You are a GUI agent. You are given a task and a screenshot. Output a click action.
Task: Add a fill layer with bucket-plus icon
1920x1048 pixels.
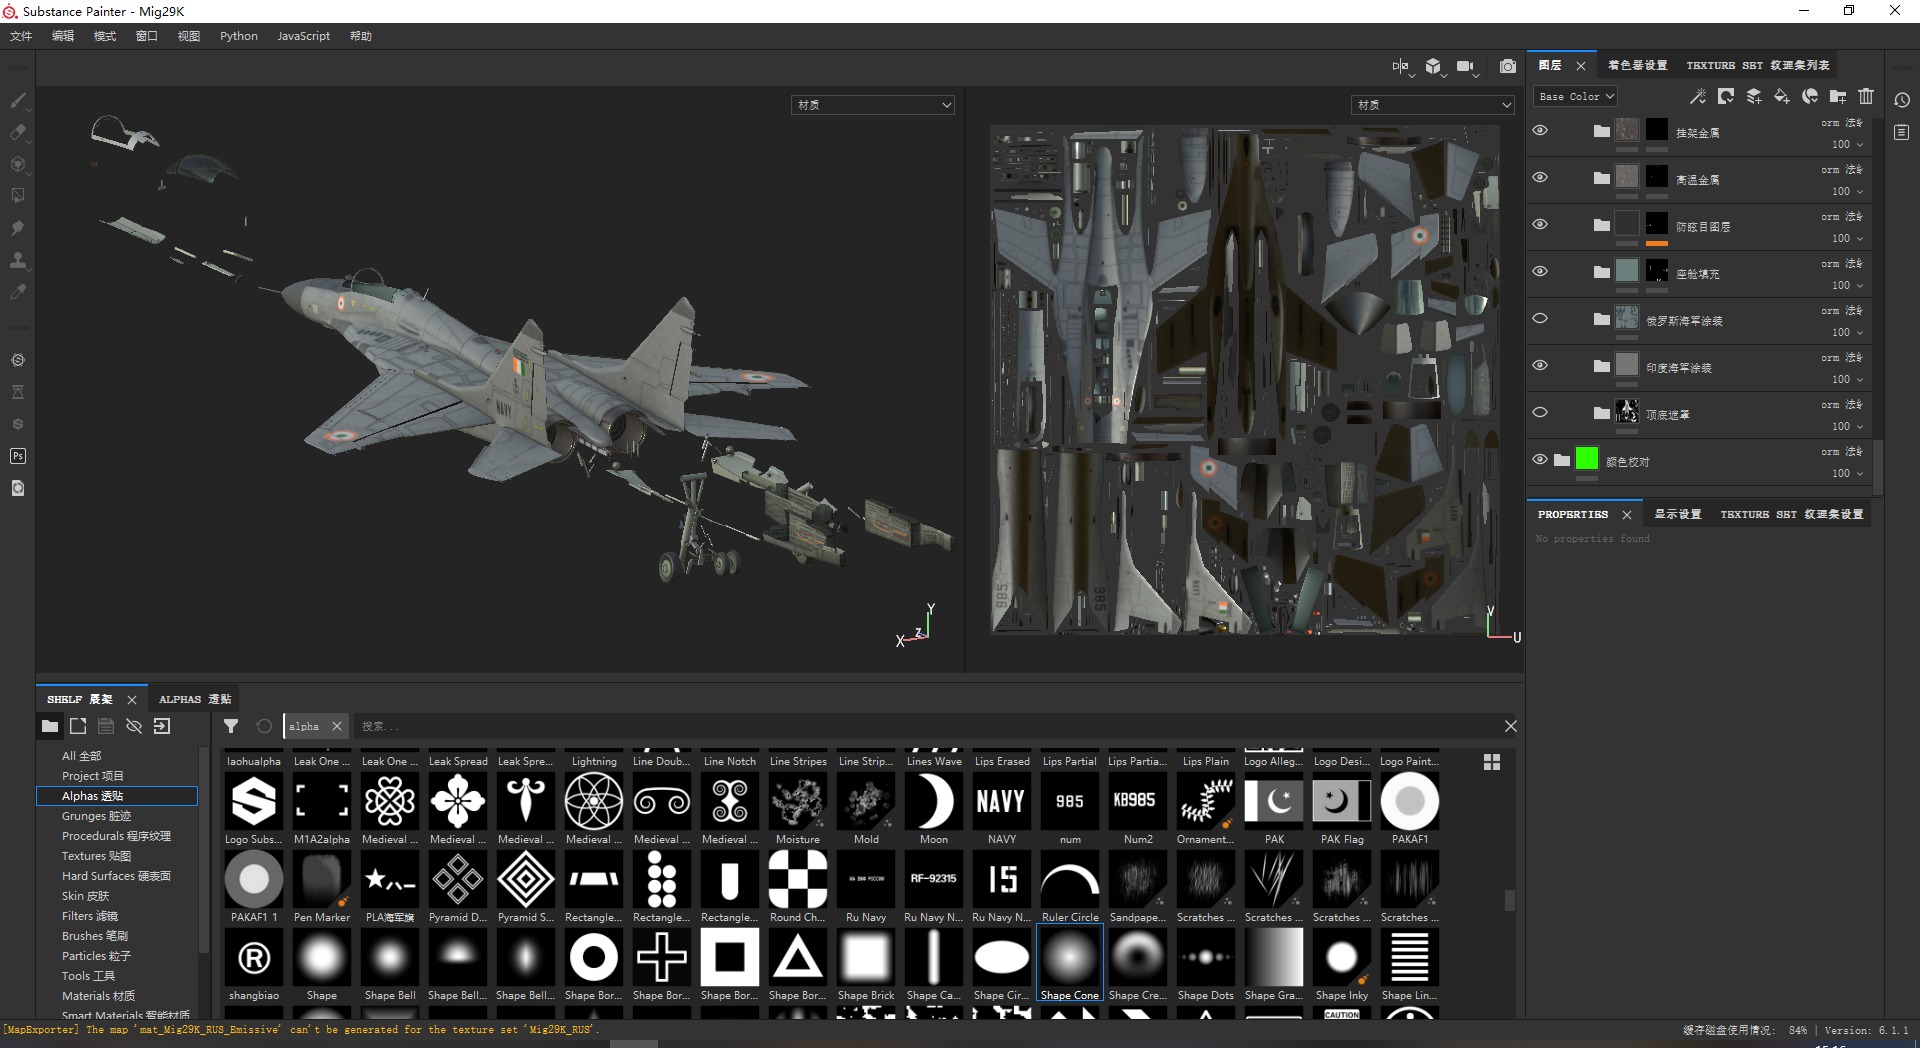(1782, 96)
